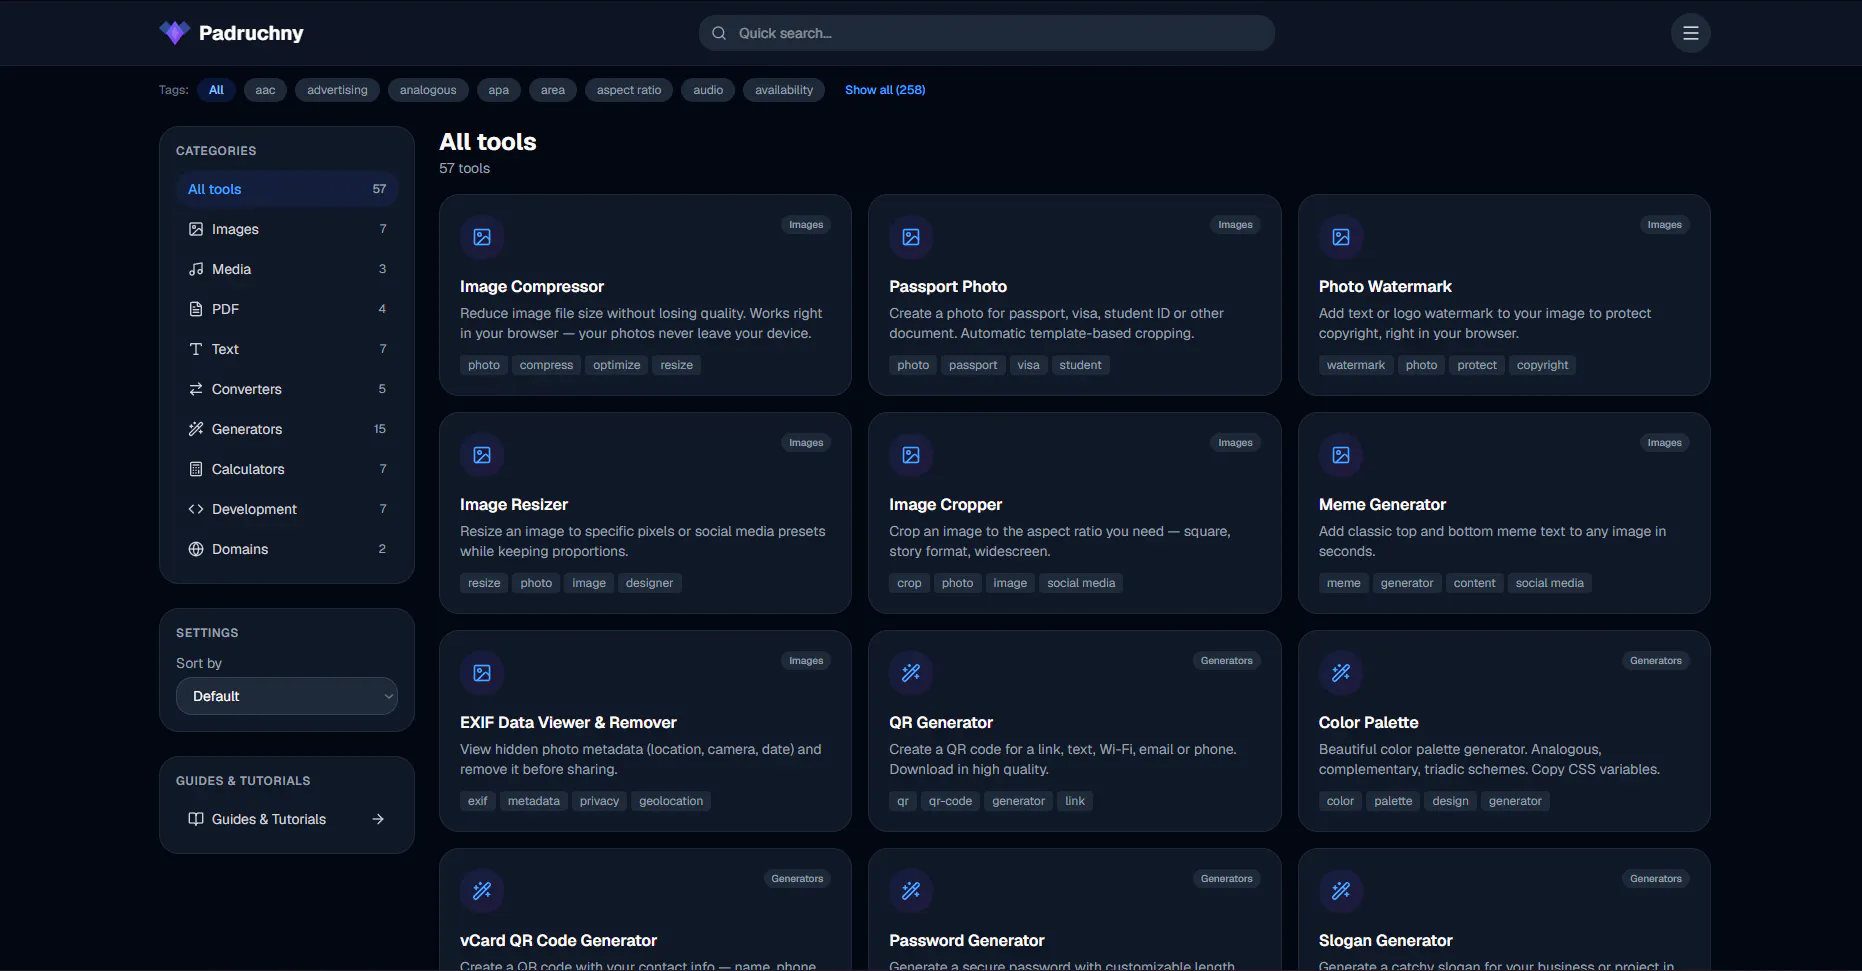
Task: Click the Padruchny site name
Action: [x=251, y=33]
